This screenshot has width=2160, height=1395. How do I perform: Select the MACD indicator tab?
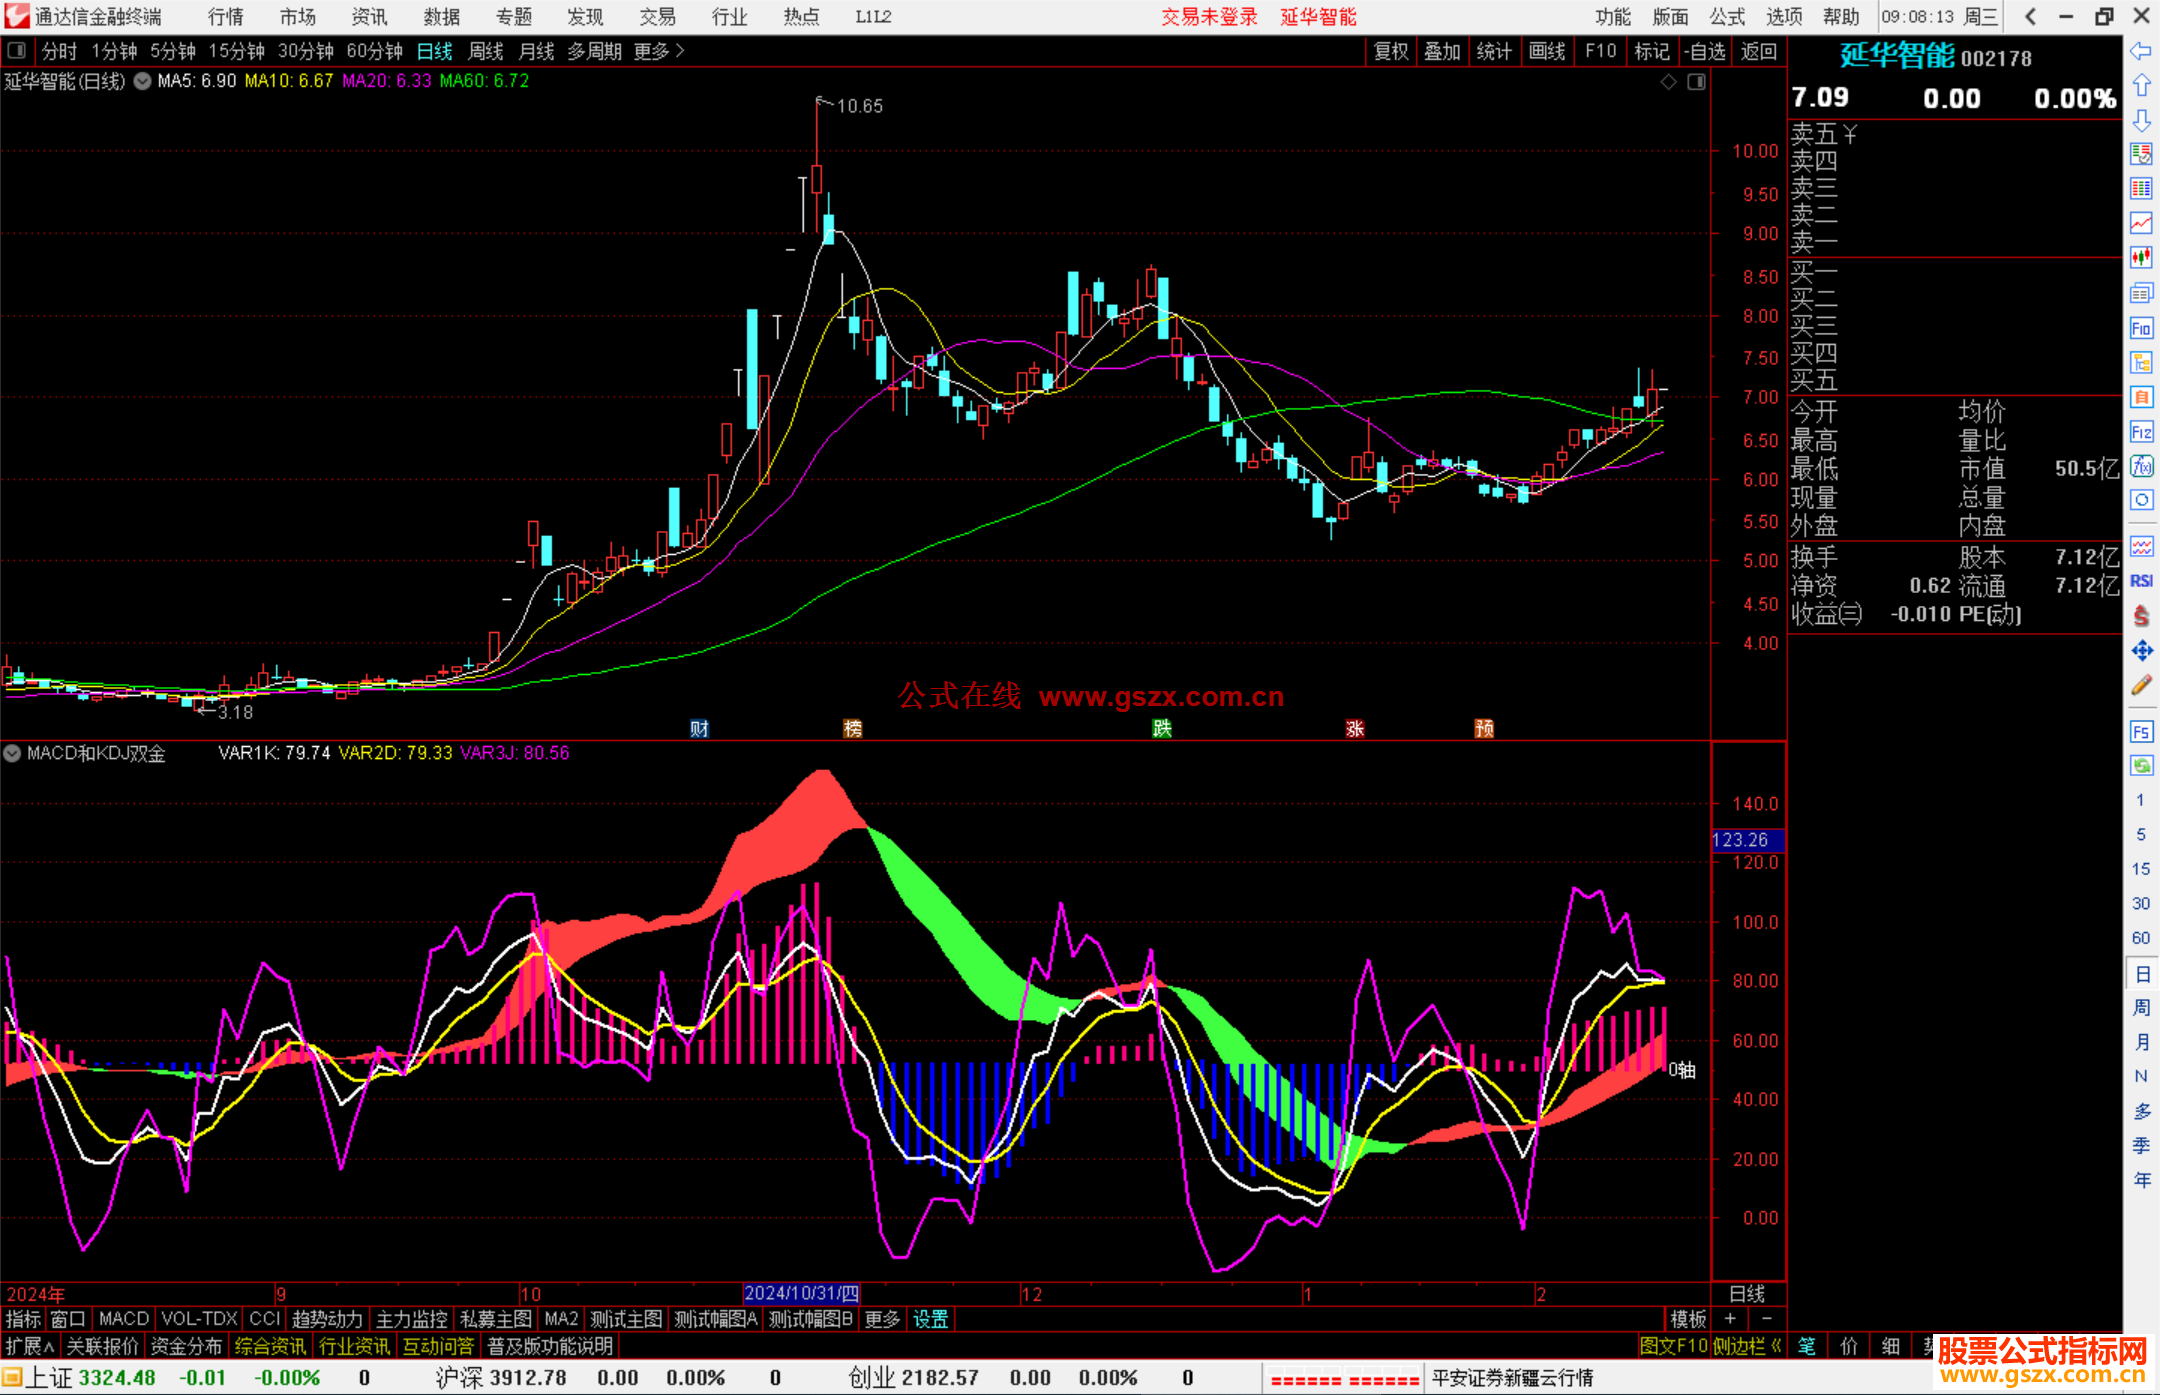(124, 1319)
